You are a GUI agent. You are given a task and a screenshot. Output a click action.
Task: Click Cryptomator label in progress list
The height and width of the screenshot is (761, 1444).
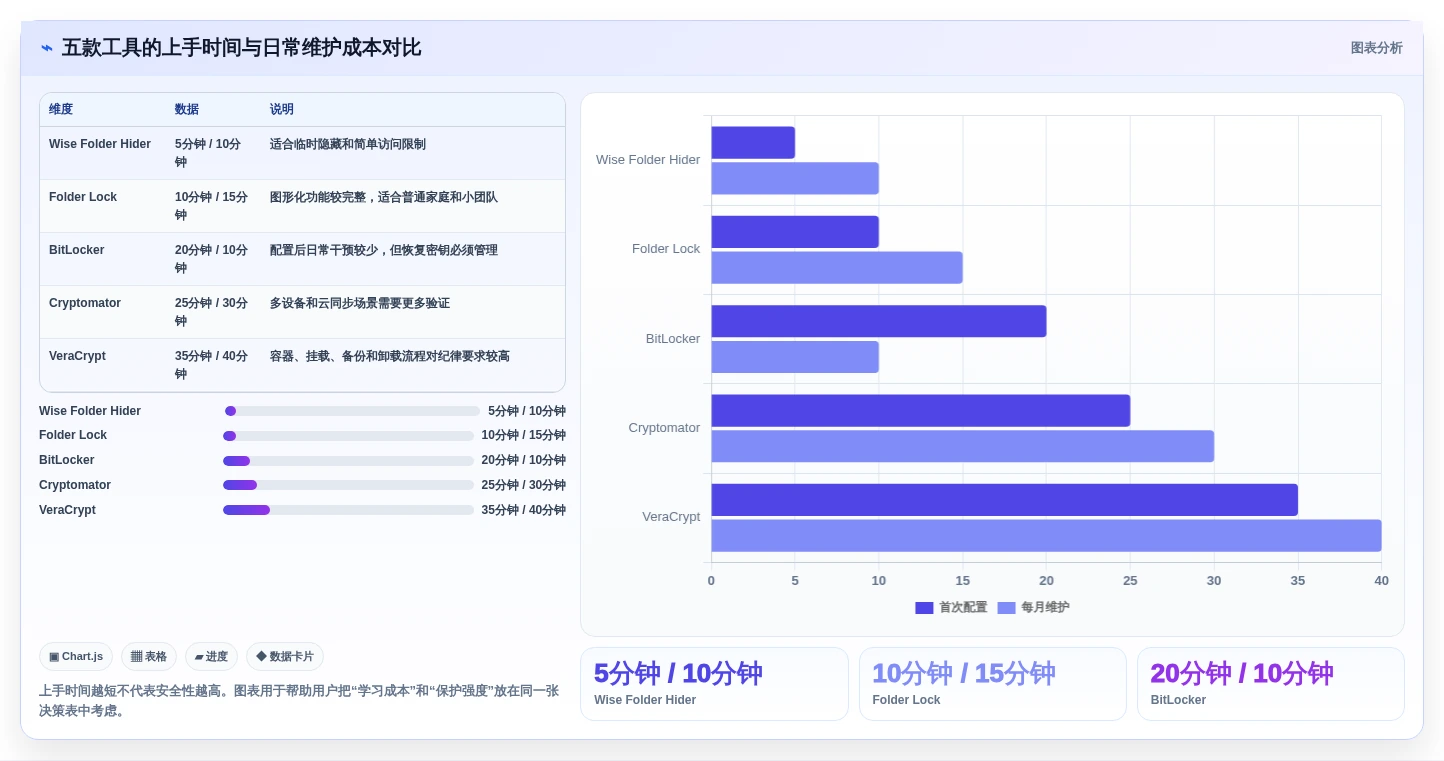point(75,485)
